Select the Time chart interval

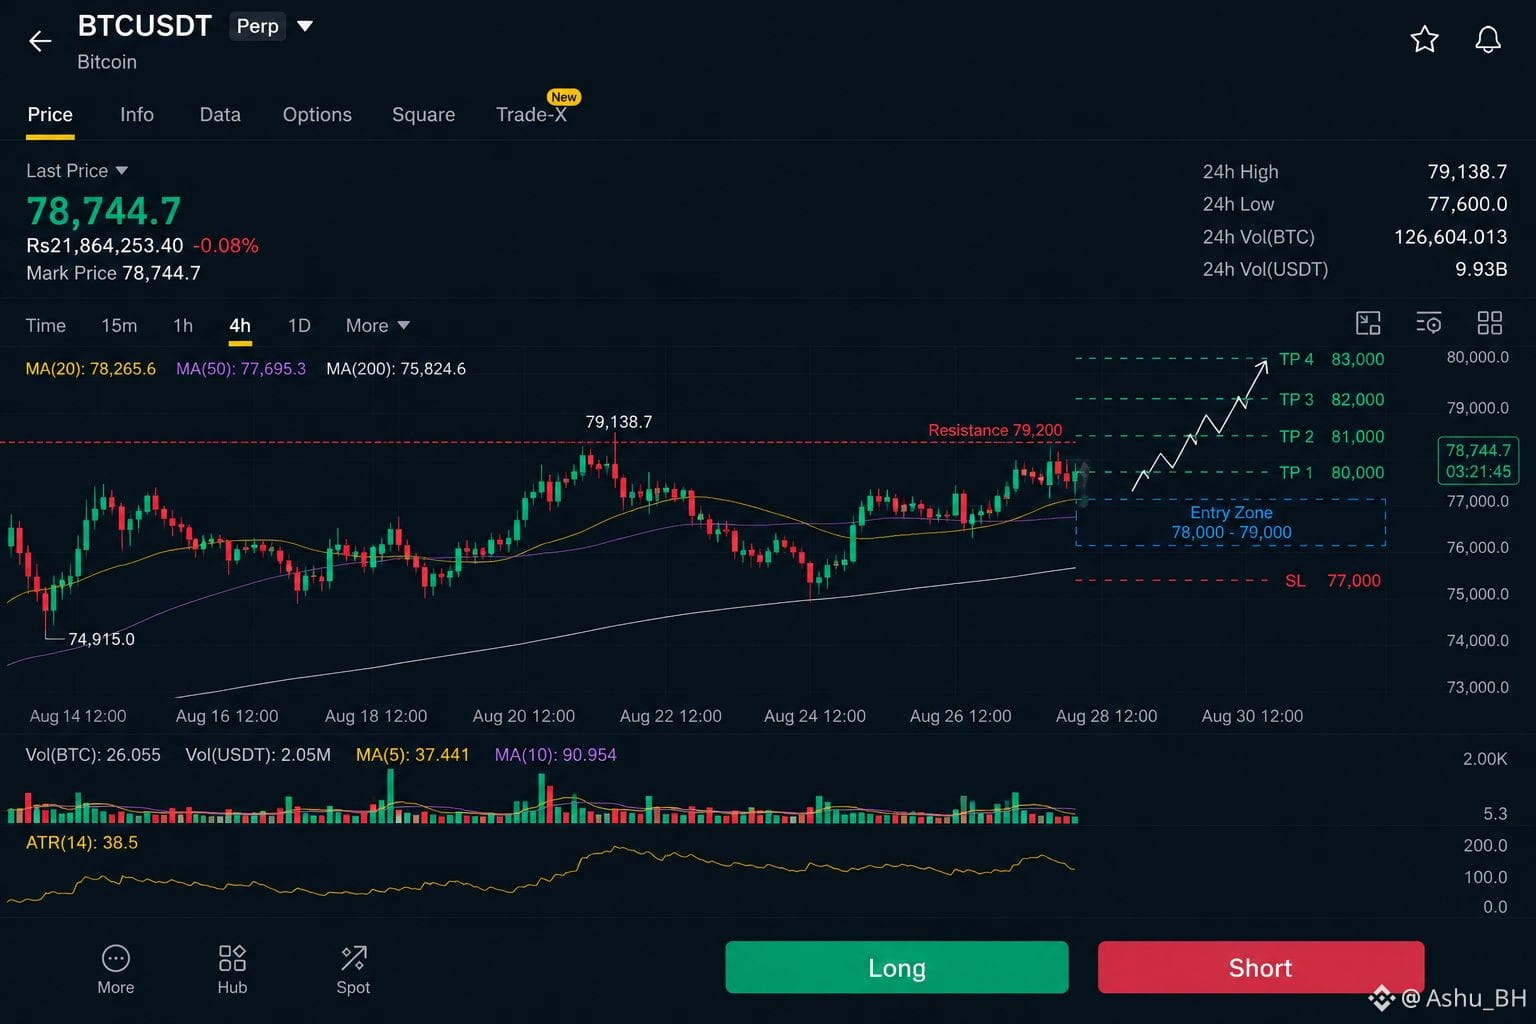coord(45,325)
